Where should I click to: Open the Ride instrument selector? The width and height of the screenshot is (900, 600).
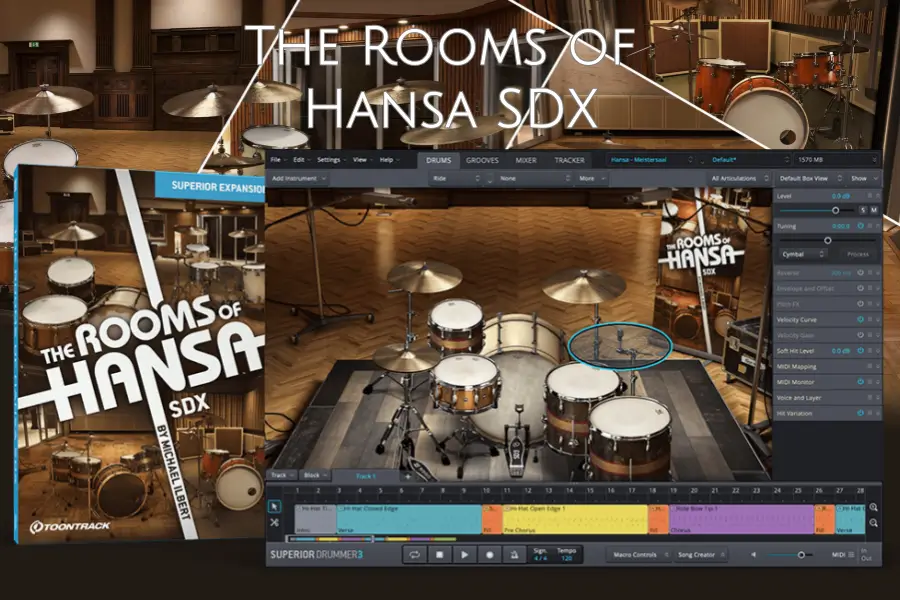pos(456,179)
